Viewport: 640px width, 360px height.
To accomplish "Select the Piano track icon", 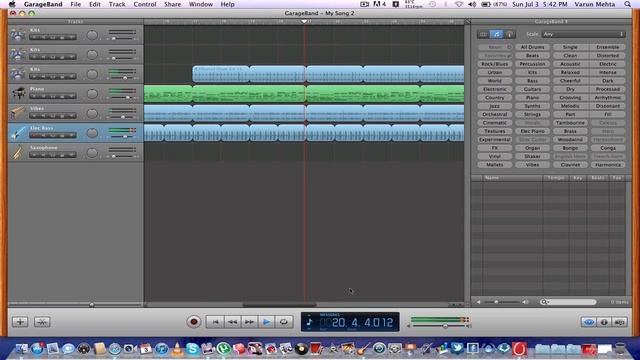I will [x=19, y=93].
